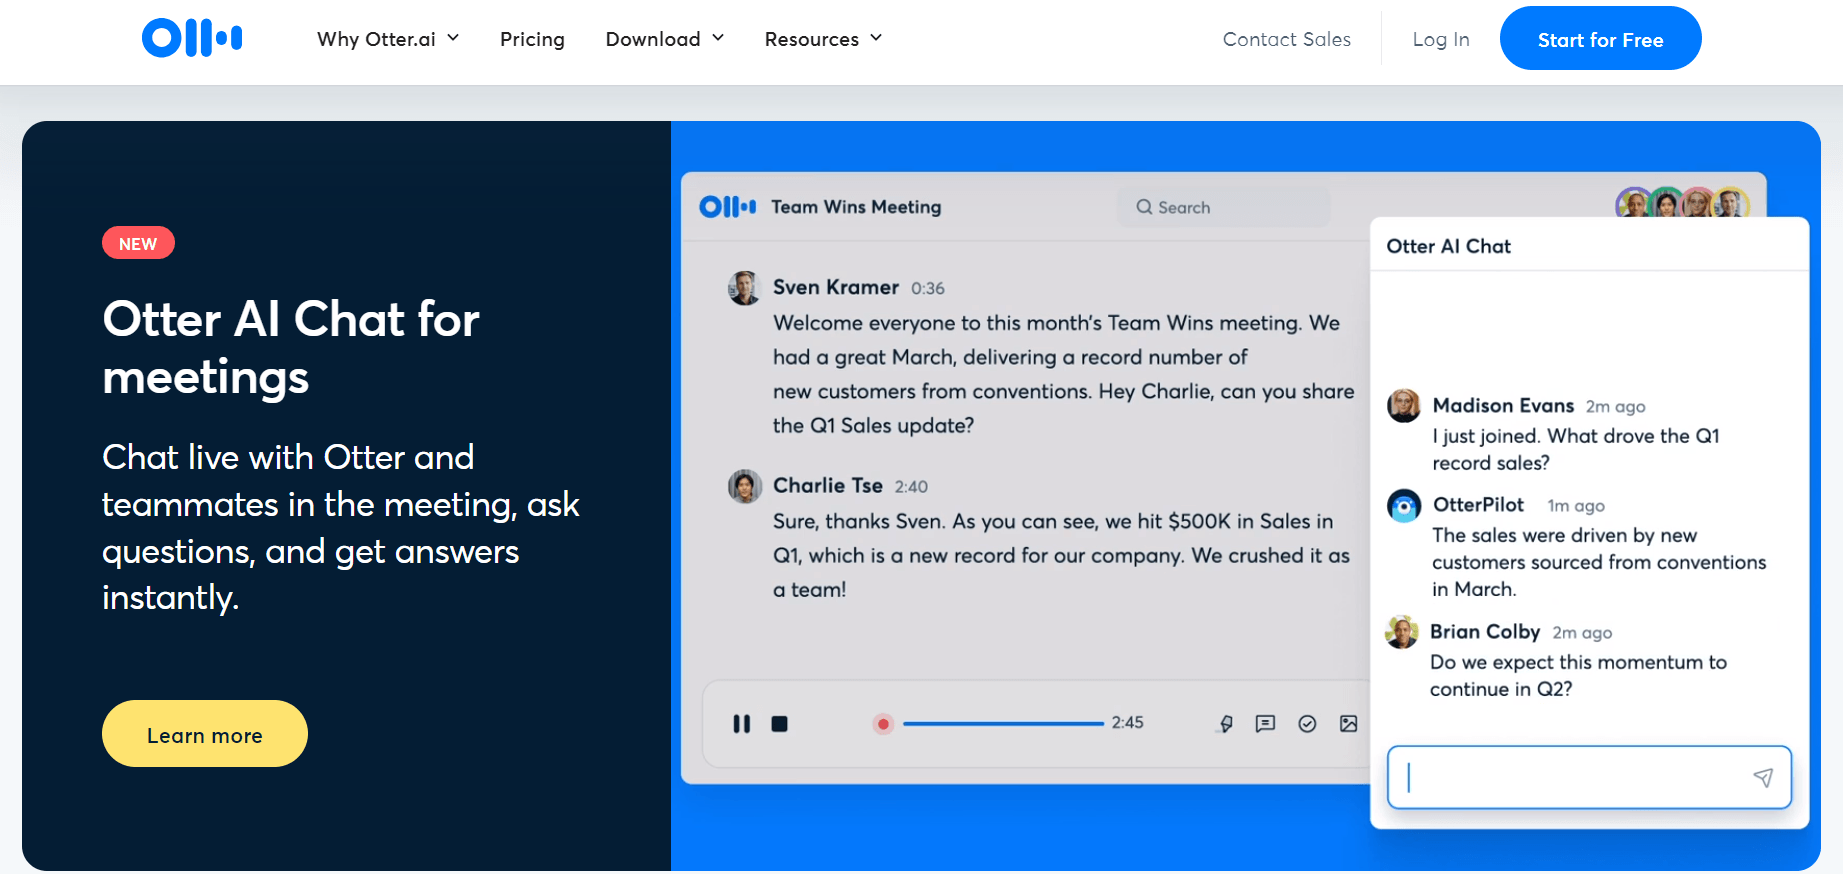
Task: Click the OtterPilot name in the chat
Action: (x=1478, y=504)
